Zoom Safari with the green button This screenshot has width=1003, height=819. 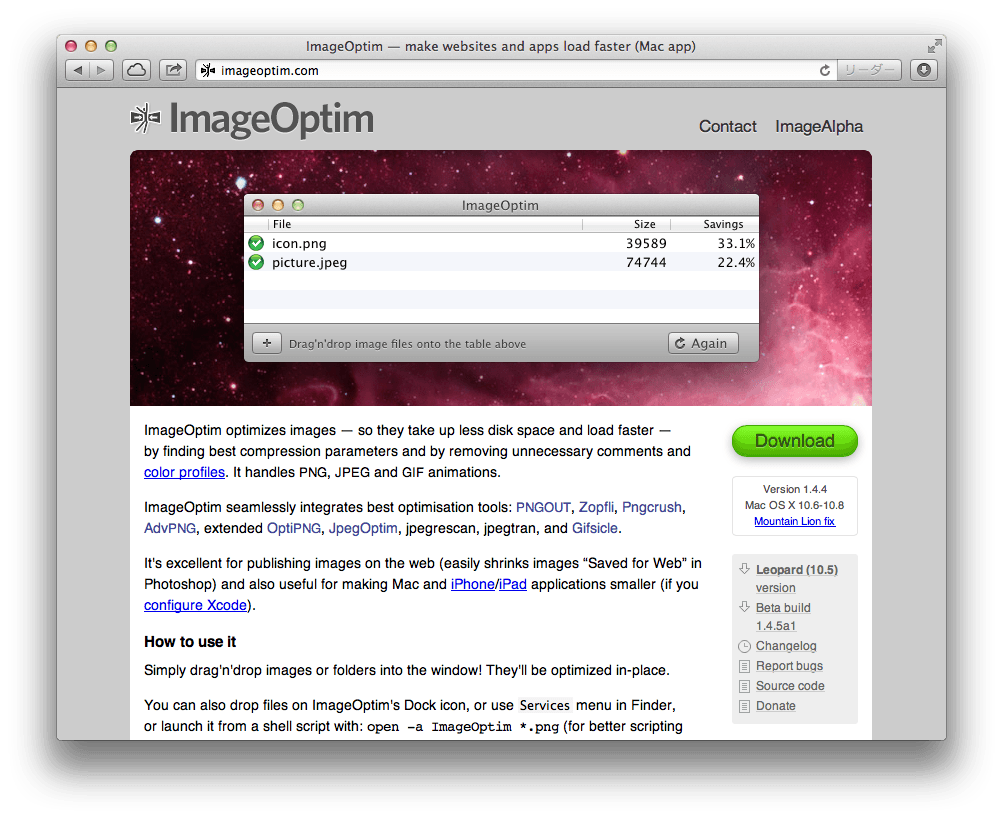pyautogui.click(x=111, y=46)
